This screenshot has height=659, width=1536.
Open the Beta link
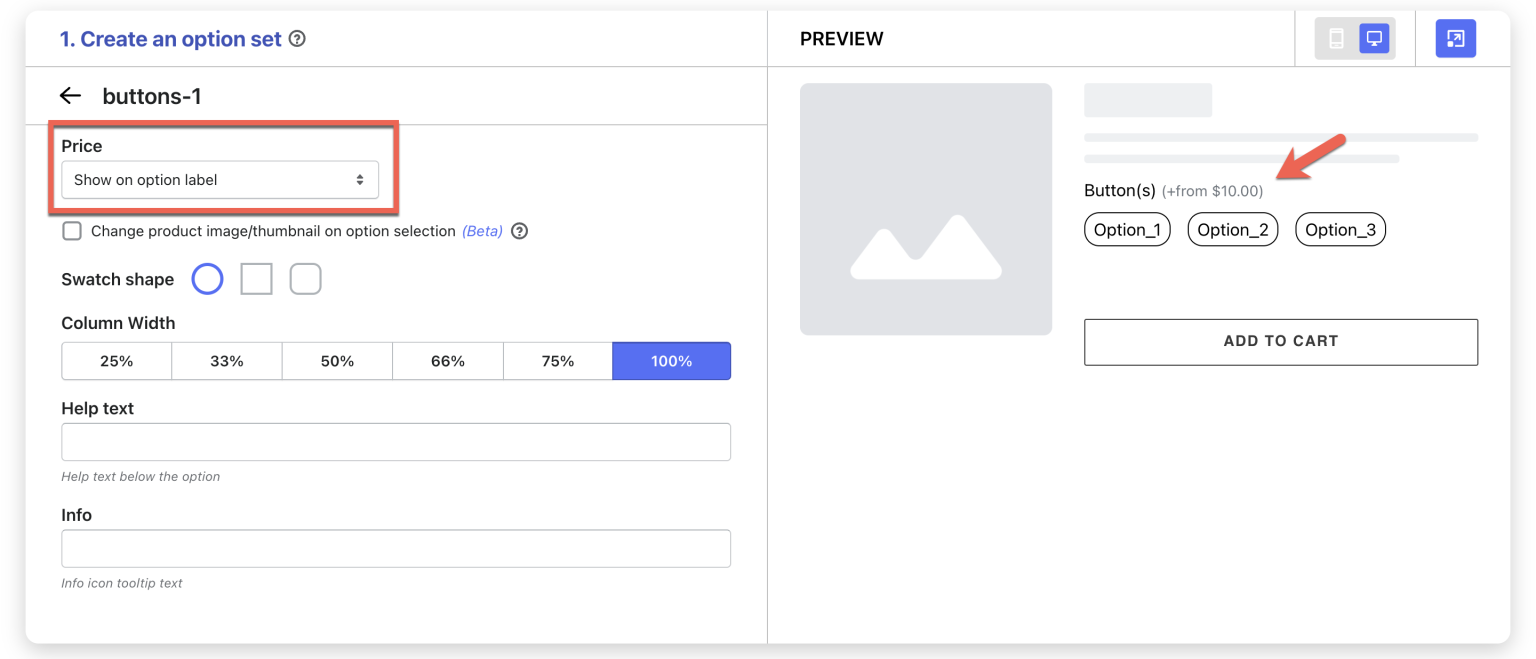click(x=482, y=231)
